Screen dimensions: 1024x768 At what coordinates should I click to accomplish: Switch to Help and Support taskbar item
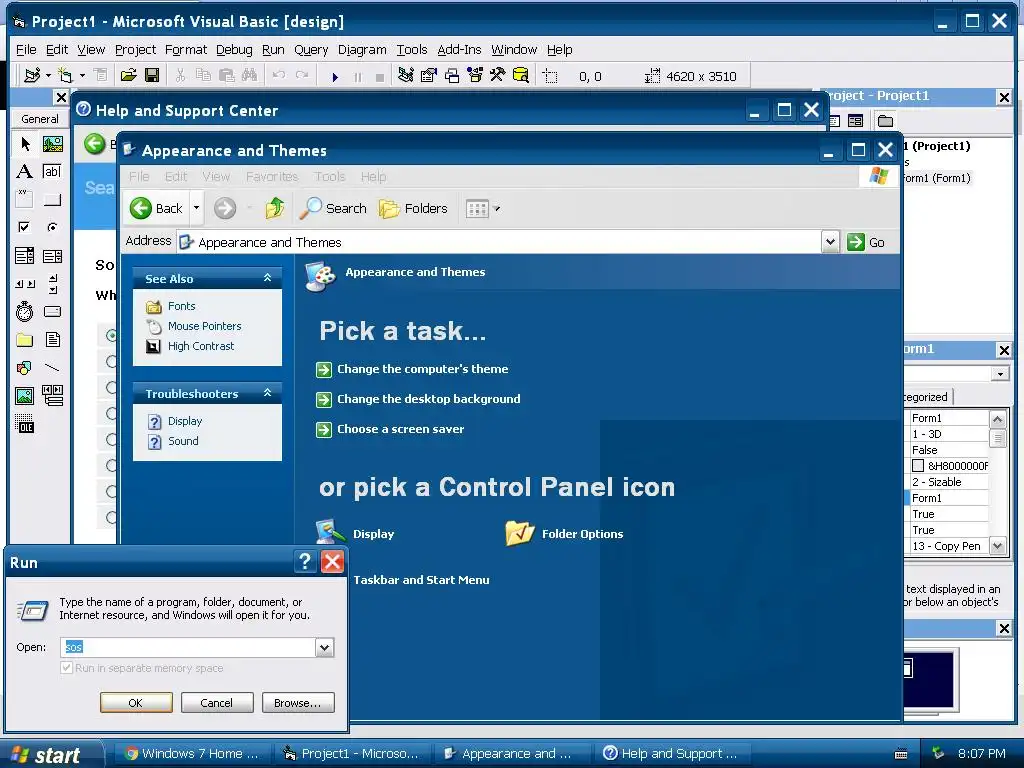(x=673, y=754)
